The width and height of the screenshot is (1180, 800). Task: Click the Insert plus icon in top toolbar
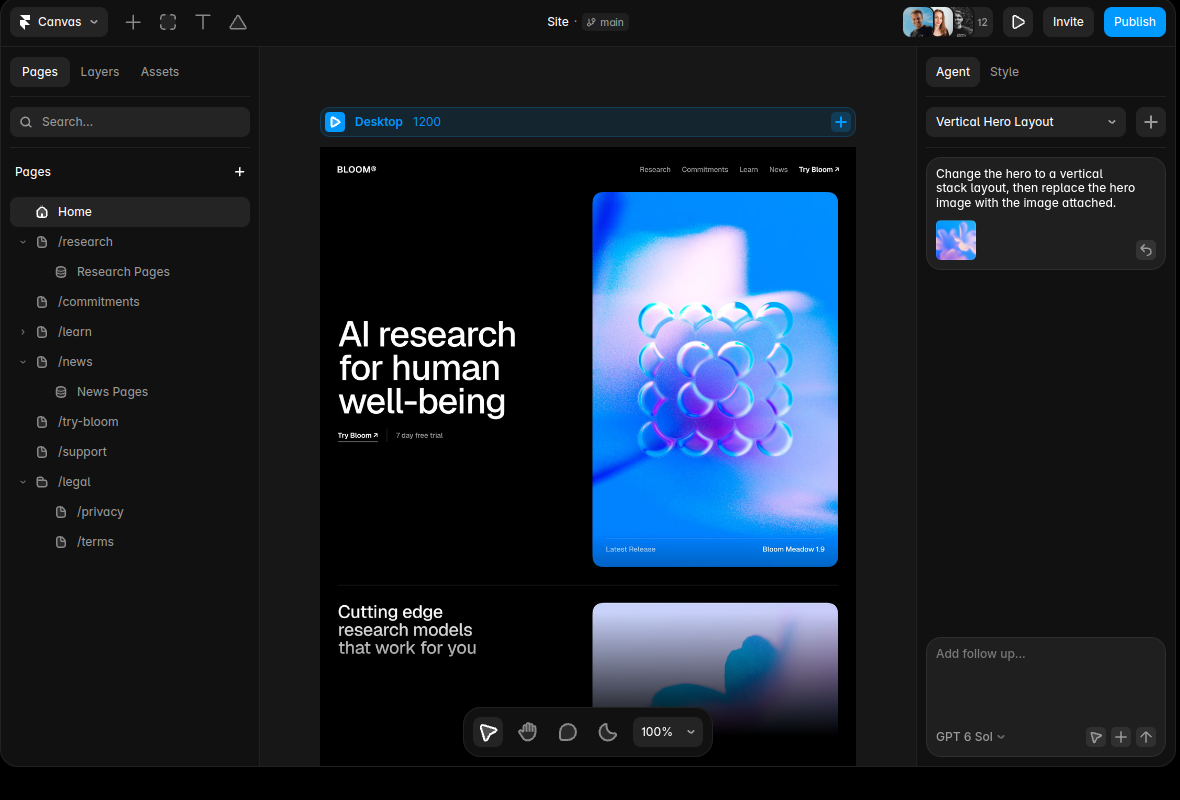[x=133, y=23]
